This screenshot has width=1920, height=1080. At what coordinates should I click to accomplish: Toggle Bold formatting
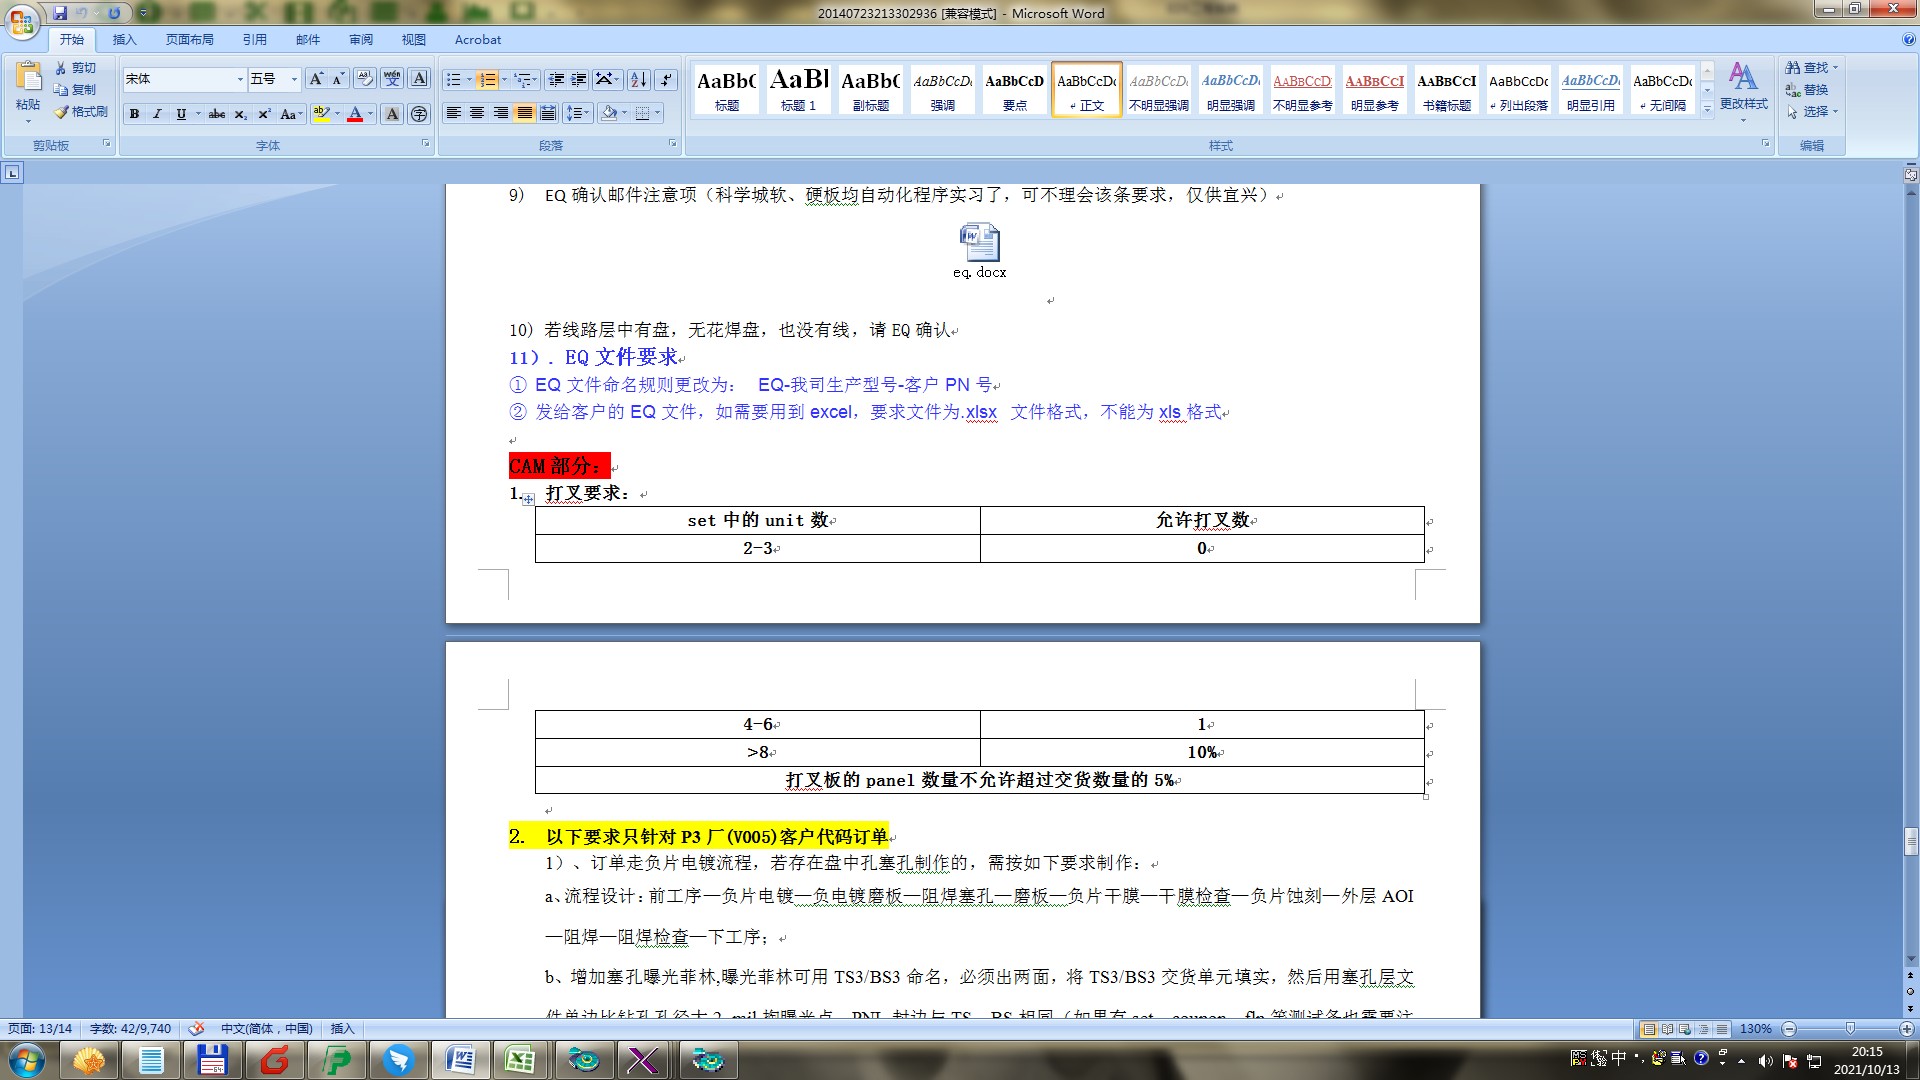click(134, 114)
